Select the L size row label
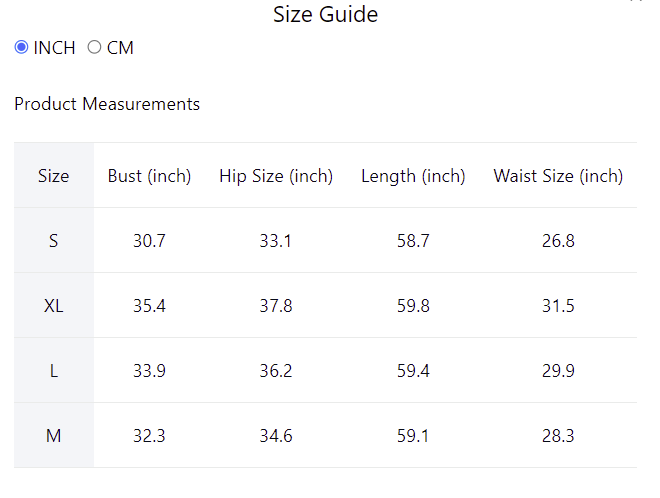This screenshot has width=660, height=498. click(53, 371)
